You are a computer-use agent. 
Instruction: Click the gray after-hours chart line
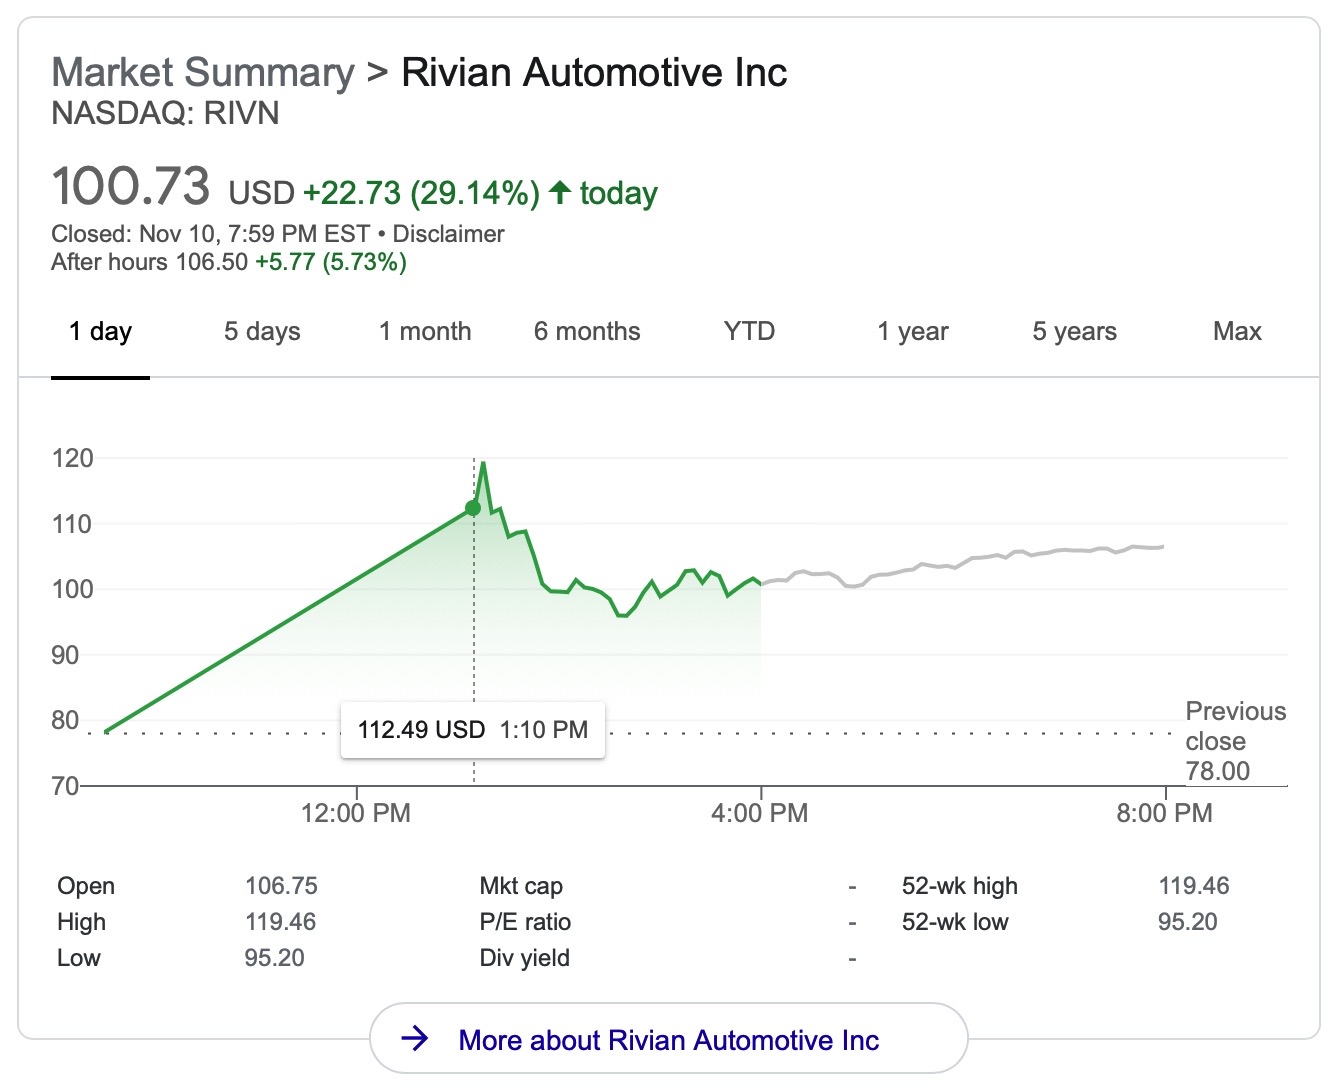coord(960,563)
